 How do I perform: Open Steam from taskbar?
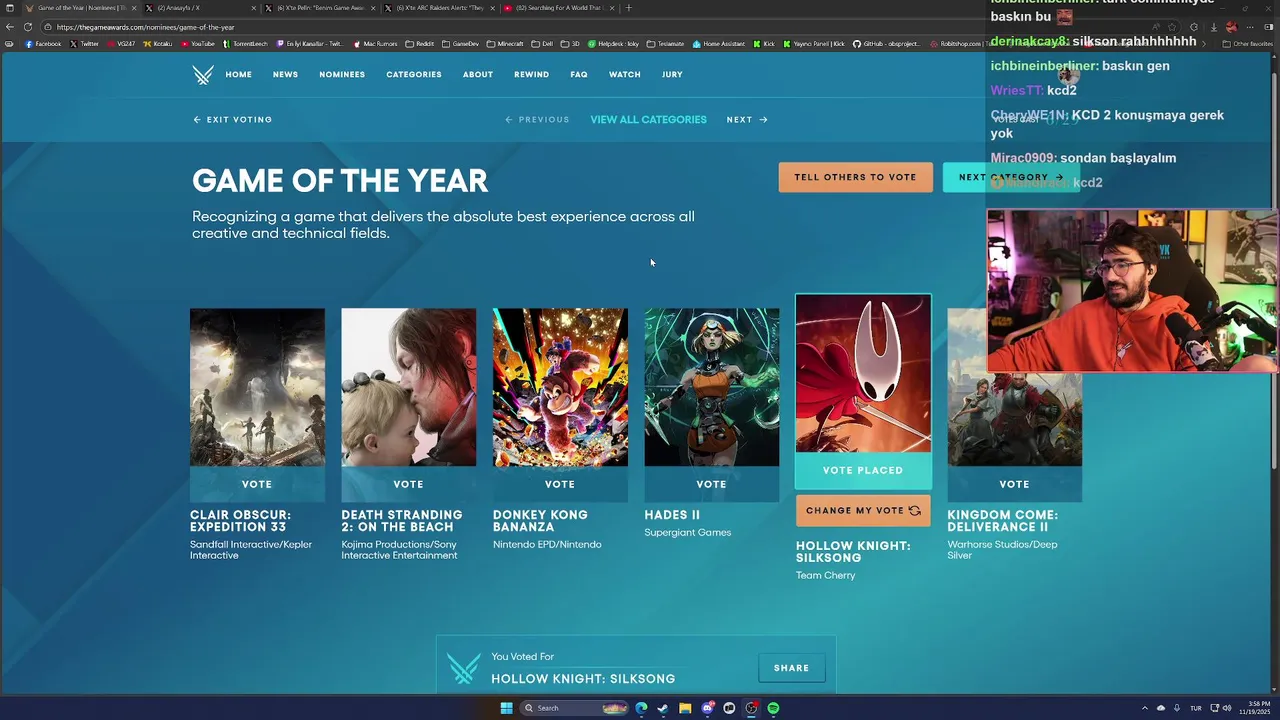point(663,708)
